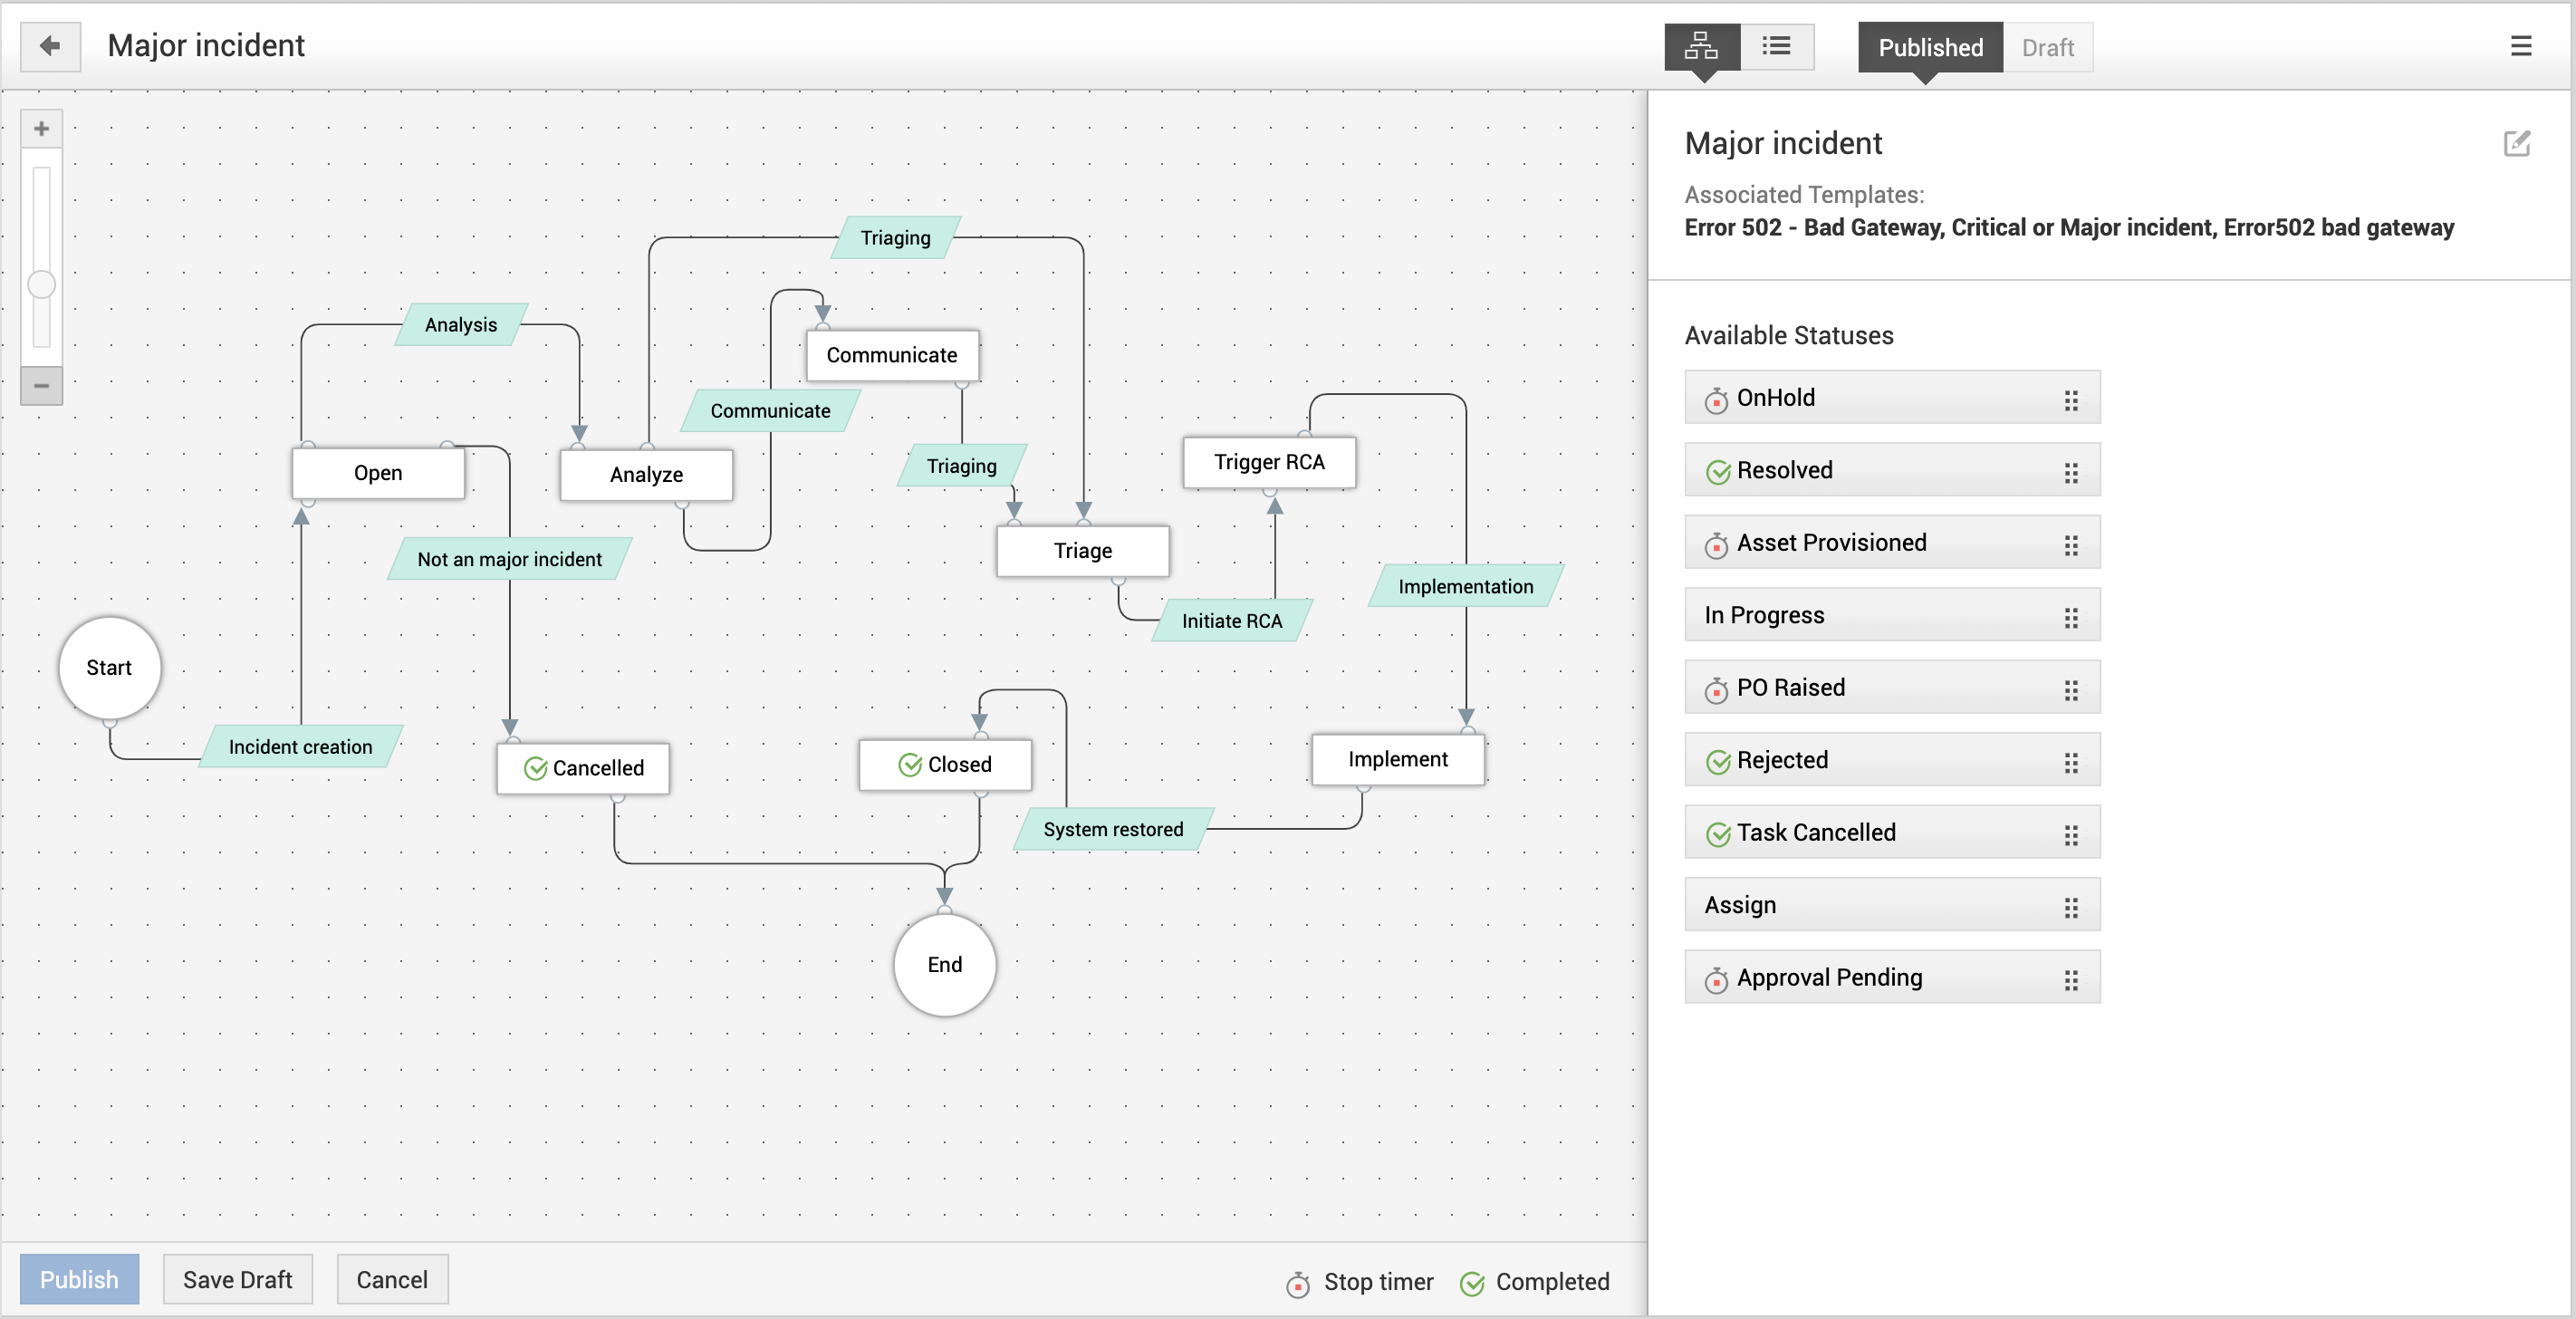Select the Published tab

[1929, 47]
